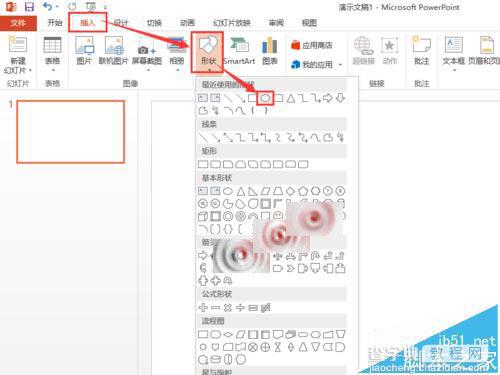Switch to the 视图 tab
Viewport: 500px width, 375px height.
point(309,23)
